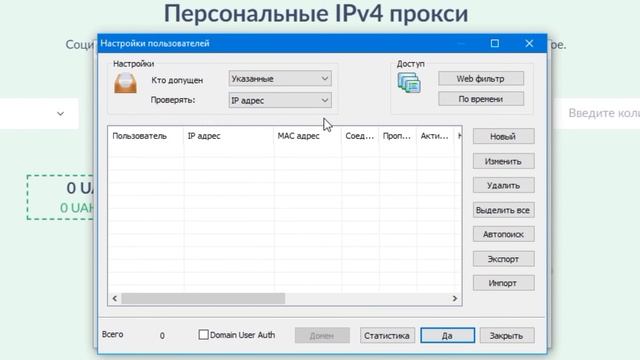Maximize the 'Настройки пользователей' window
Screen dimensions: 640x360
[x=495, y=43]
